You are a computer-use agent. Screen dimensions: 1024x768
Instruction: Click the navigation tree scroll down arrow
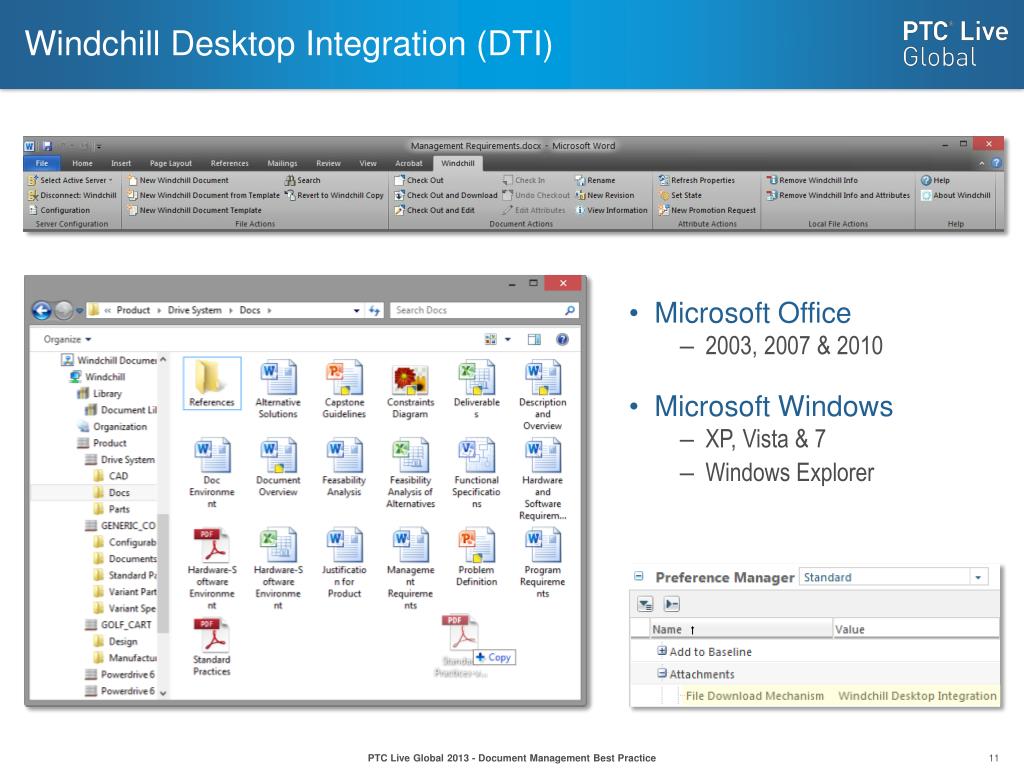[163, 693]
